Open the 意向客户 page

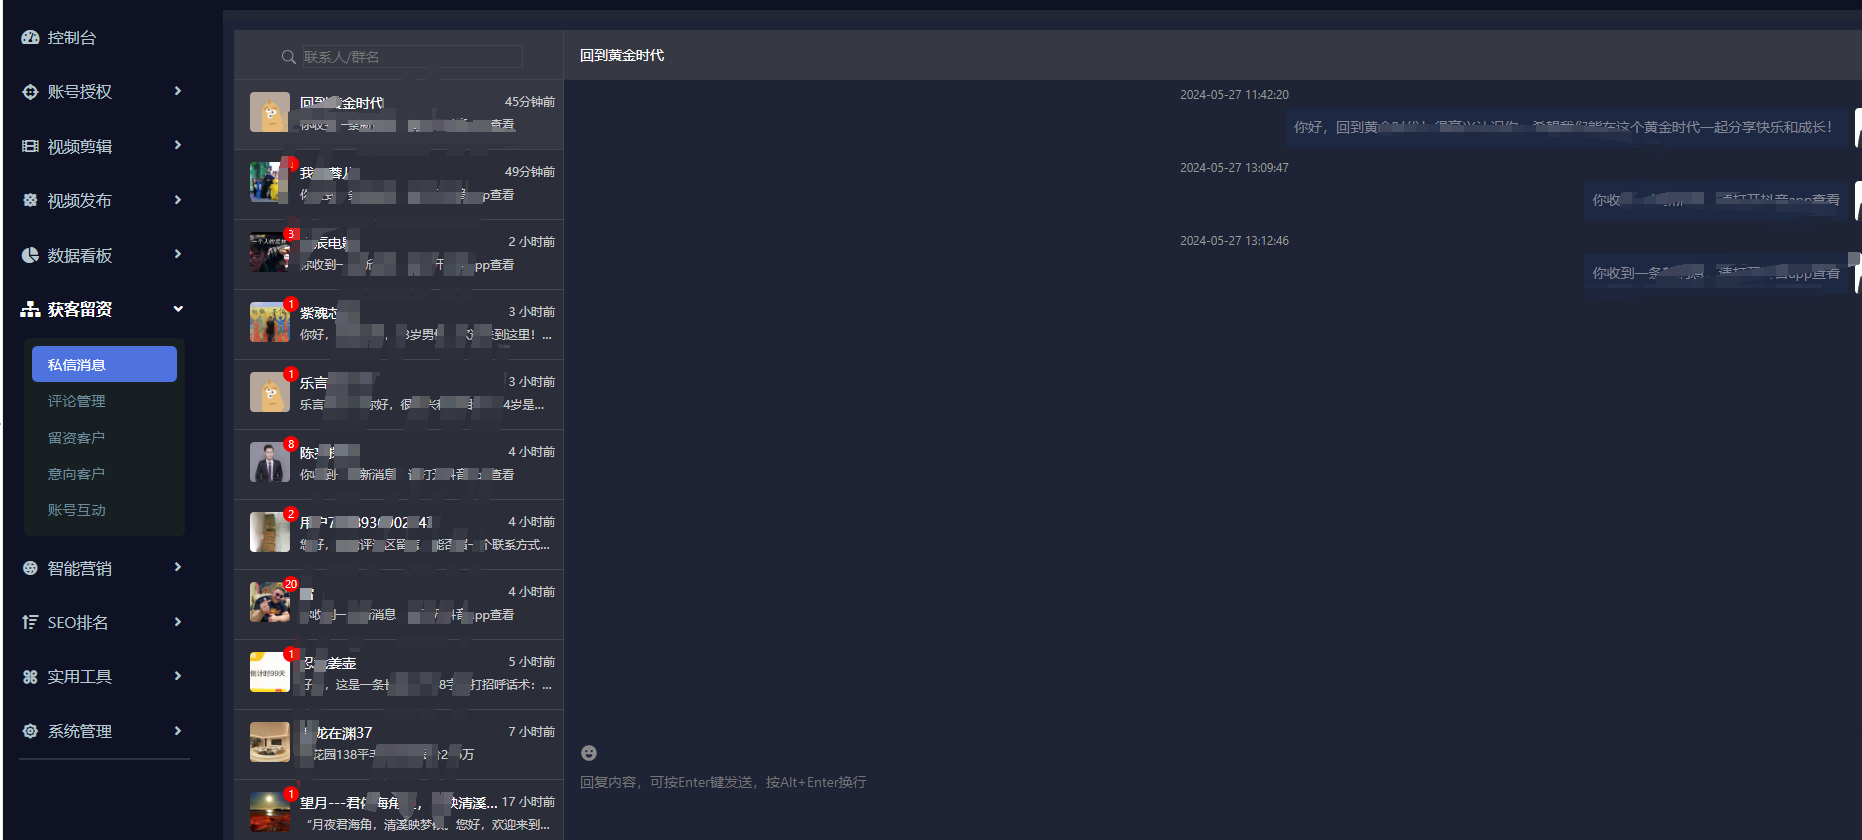point(77,473)
